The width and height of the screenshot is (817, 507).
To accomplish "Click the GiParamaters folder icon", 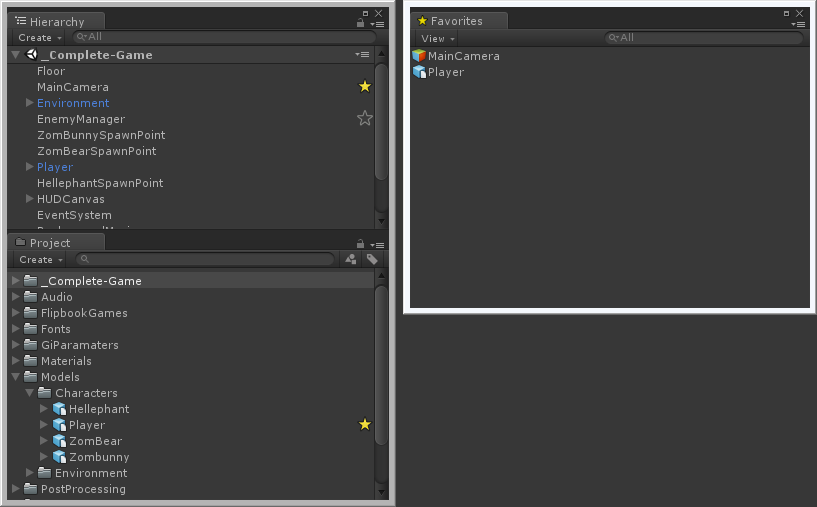I will tap(31, 344).
